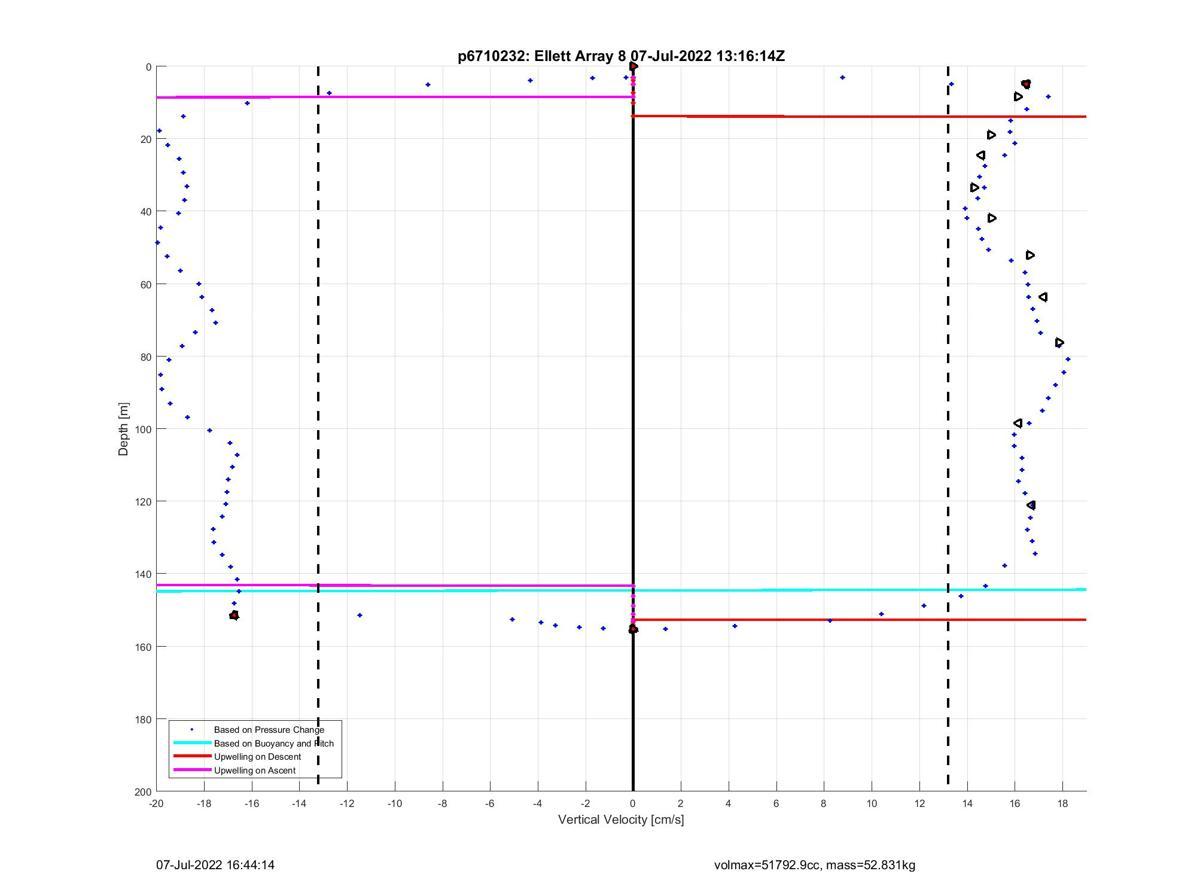This screenshot has width=1200, height=889.
Task: Click the x-axis tick label '-4'
Action: tap(538, 804)
